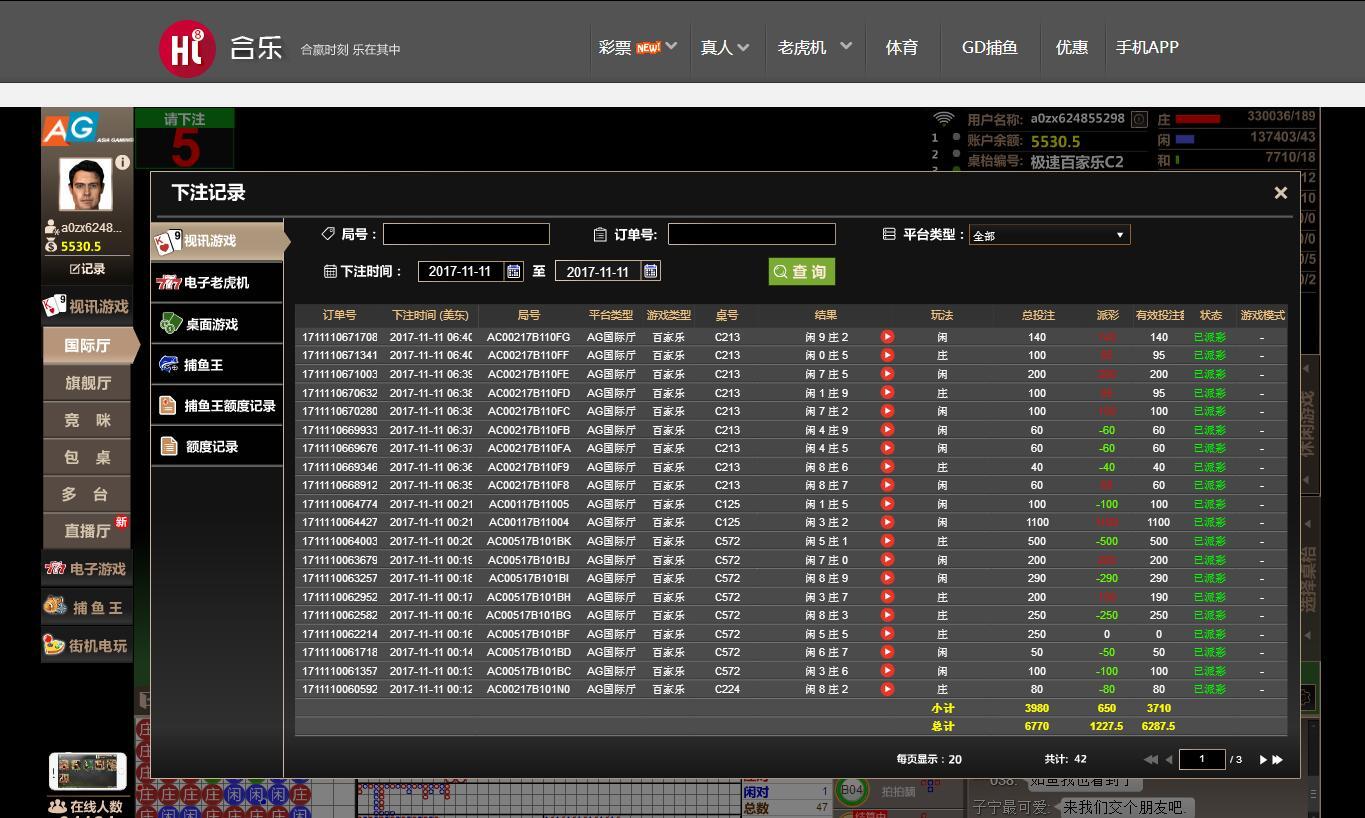Viewport: 1365px width, 818px height.
Task: Click the AG Asia Gaming logo
Action: click(87, 128)
